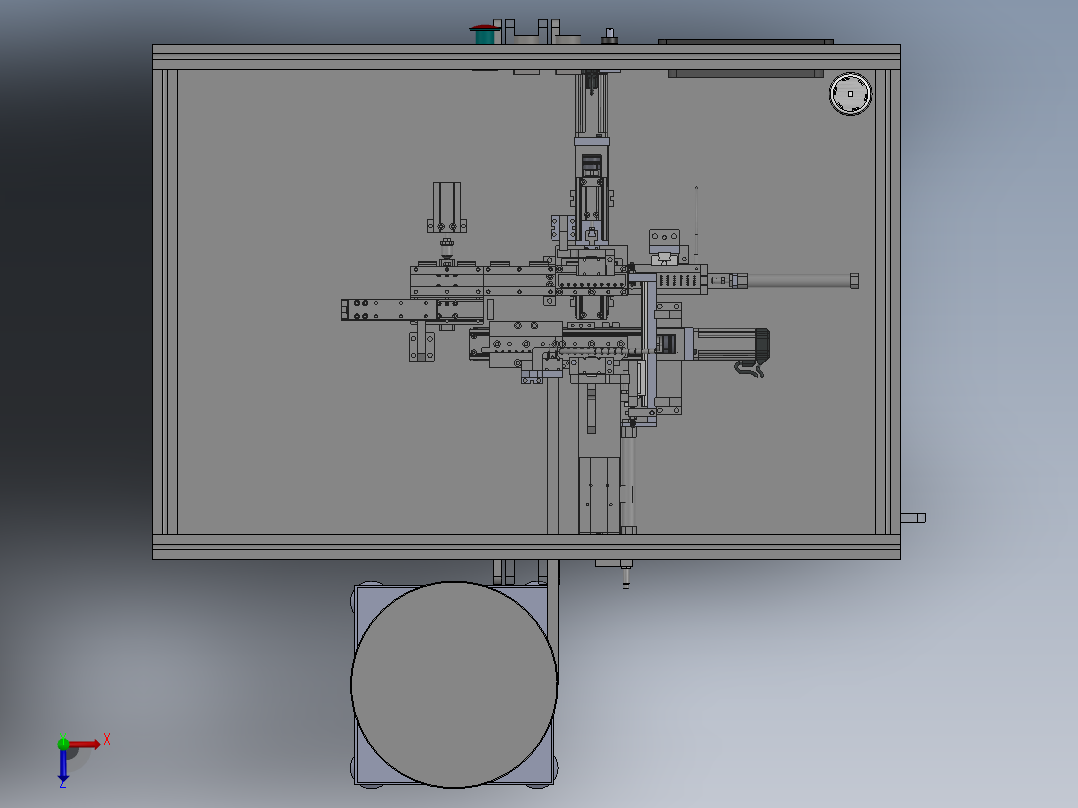Click the red X axis arrow

pos(85,744)
